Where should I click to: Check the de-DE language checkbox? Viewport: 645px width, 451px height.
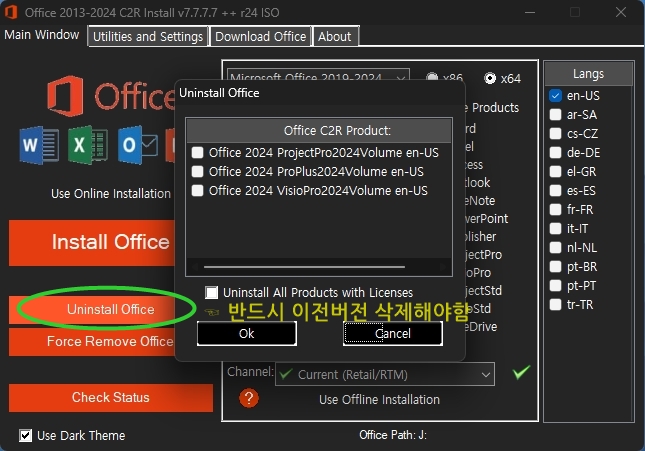555,153
